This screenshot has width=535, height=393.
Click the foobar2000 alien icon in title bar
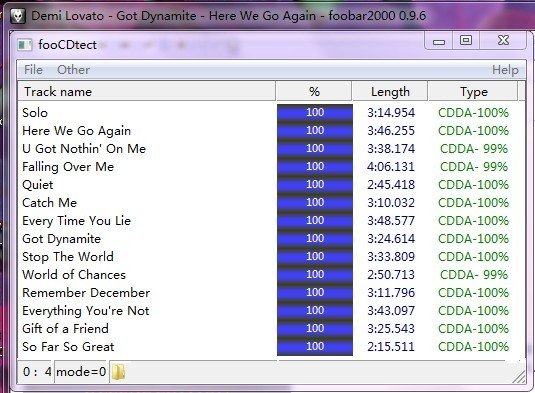(x=18, y=16)
